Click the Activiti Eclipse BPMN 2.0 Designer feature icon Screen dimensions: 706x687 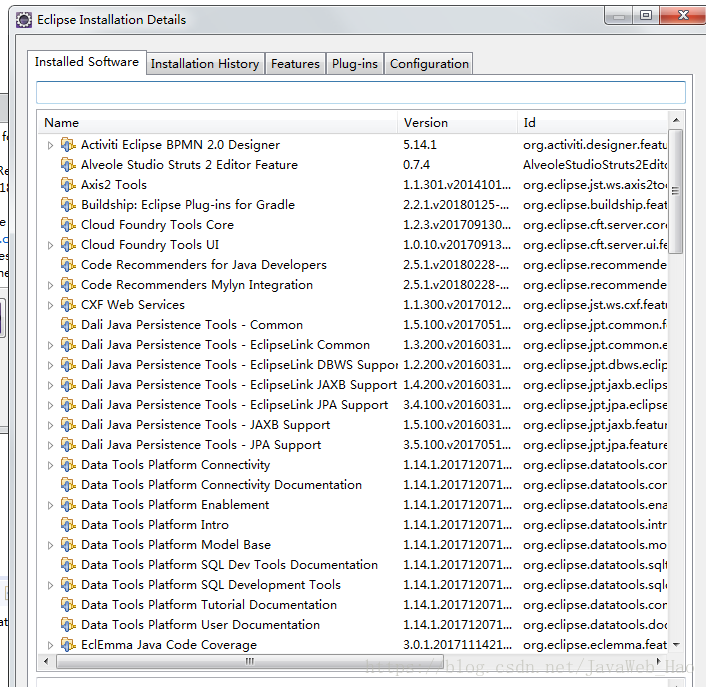click(68, 145)
